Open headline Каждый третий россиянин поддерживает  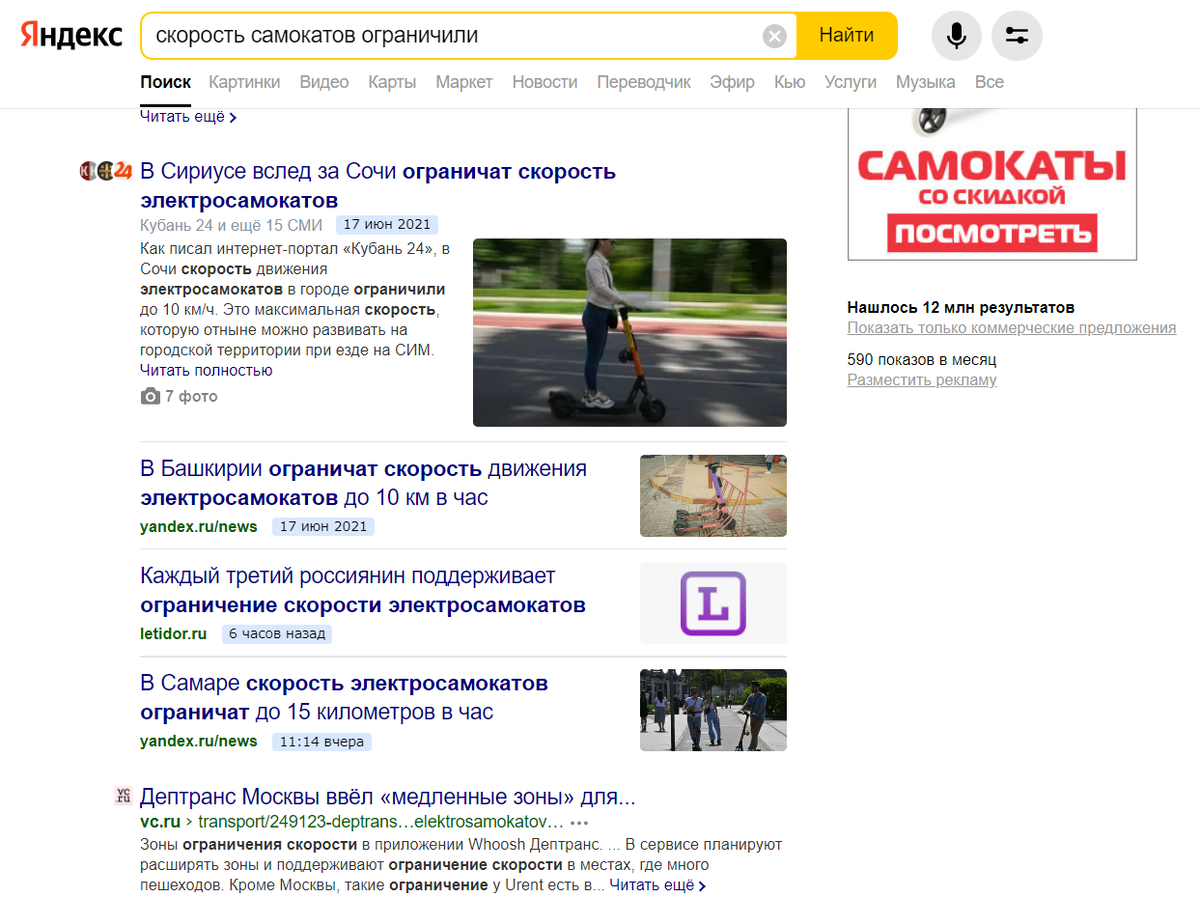pos(363,590)
